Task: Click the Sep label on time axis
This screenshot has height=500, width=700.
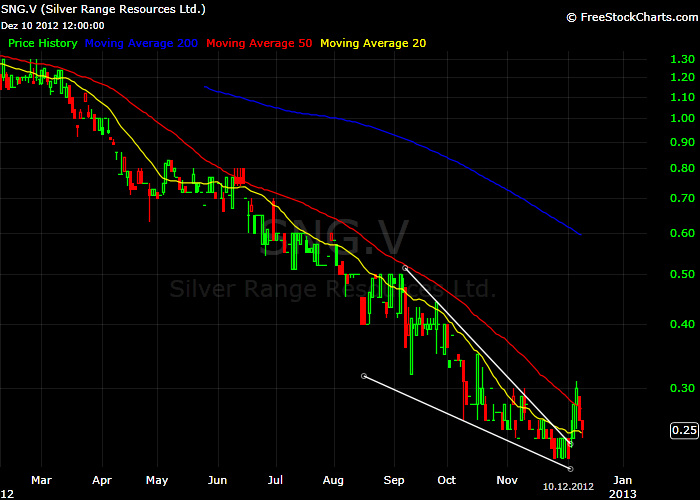Action: tap(394, 481)
